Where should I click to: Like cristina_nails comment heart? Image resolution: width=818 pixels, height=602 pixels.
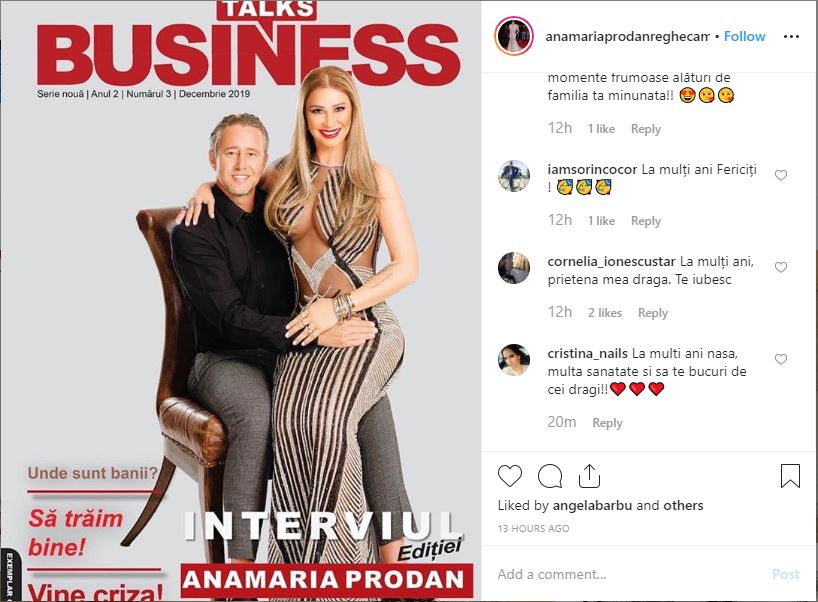781,359
